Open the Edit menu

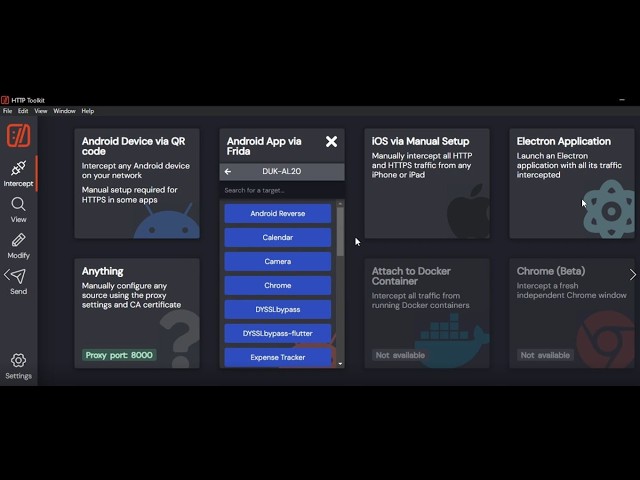coord(23,111)
